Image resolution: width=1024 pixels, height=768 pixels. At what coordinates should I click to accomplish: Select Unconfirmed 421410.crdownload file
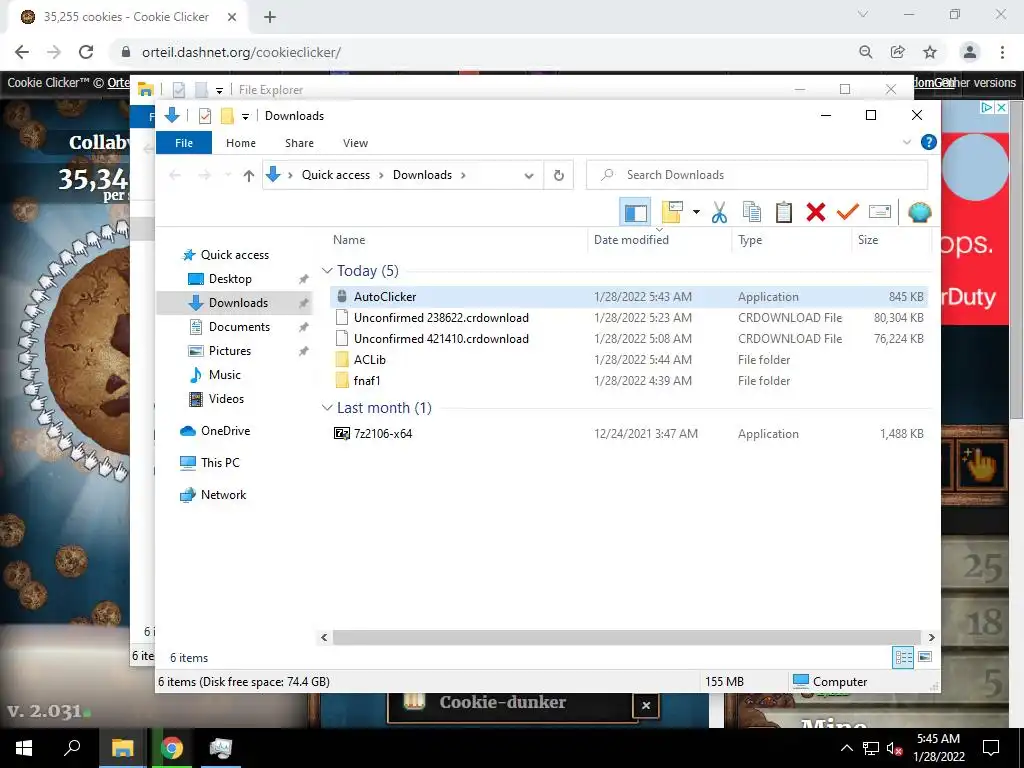tap(628, 339)
